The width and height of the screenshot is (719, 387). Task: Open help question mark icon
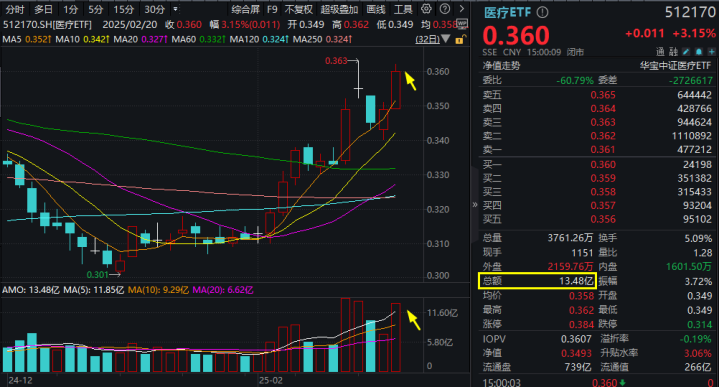click(444, 9)
